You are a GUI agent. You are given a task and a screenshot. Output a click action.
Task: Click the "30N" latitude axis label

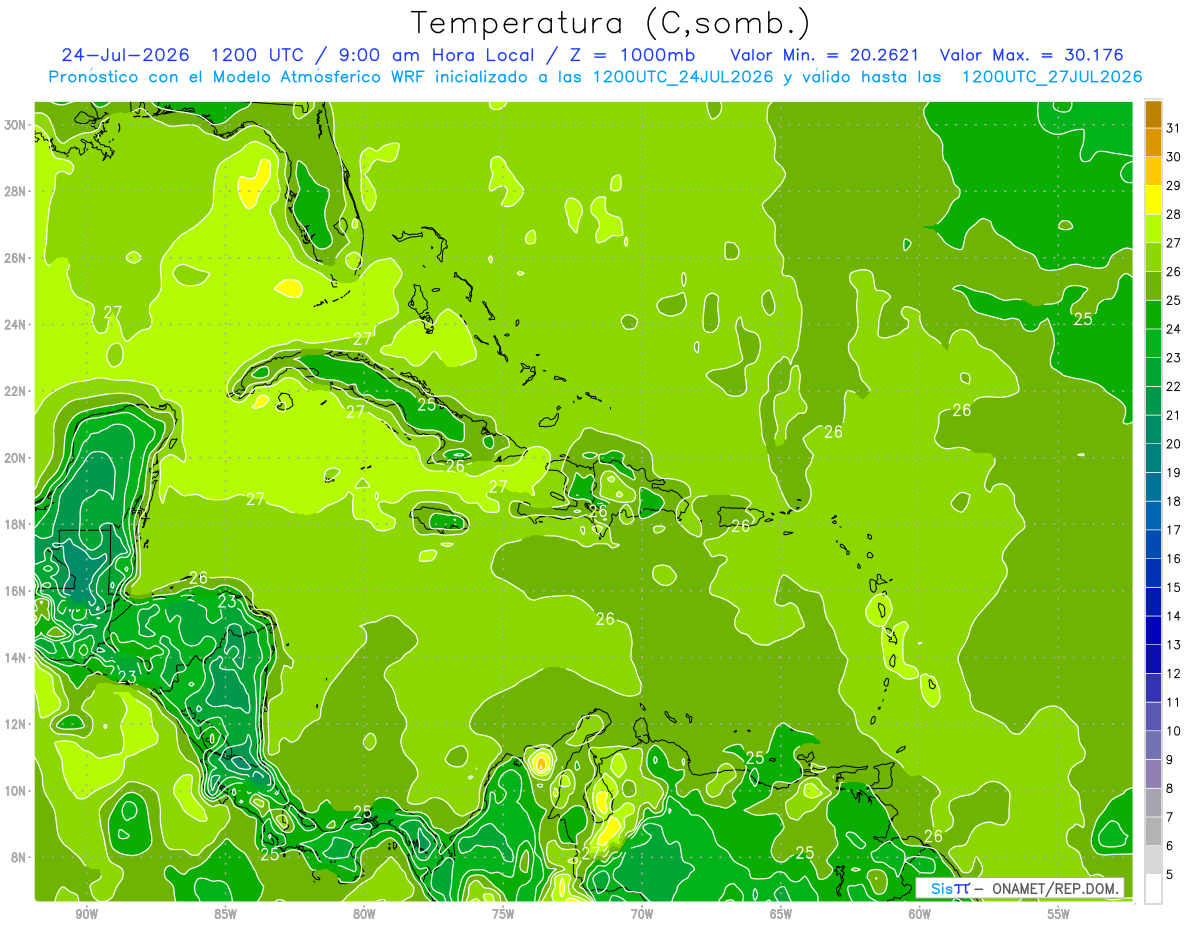pos(14,125)
